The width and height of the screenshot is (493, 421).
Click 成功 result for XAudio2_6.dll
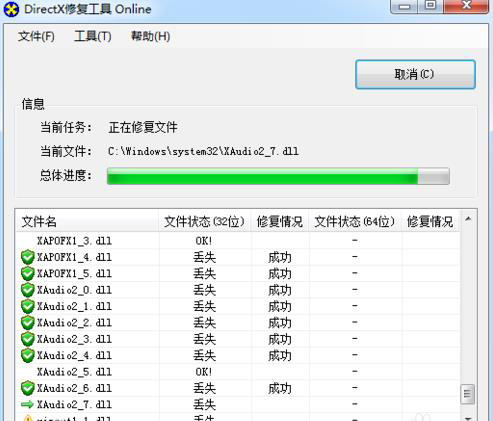pos(280,388)
